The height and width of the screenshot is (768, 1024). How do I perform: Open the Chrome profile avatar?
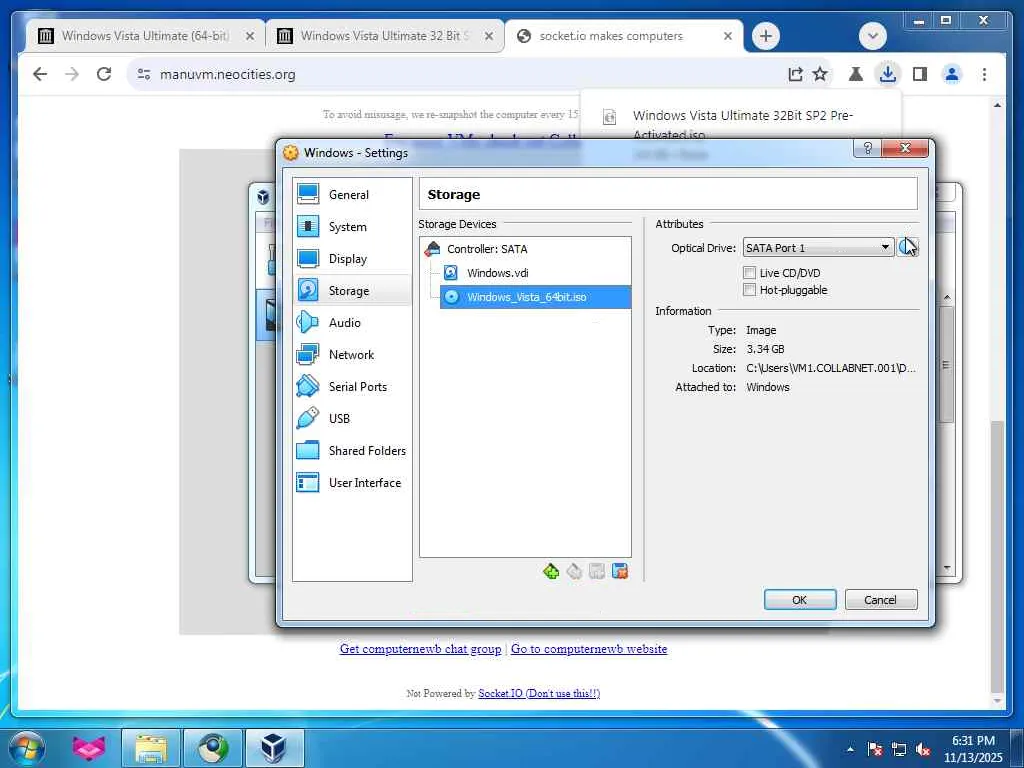click(952, 74)
